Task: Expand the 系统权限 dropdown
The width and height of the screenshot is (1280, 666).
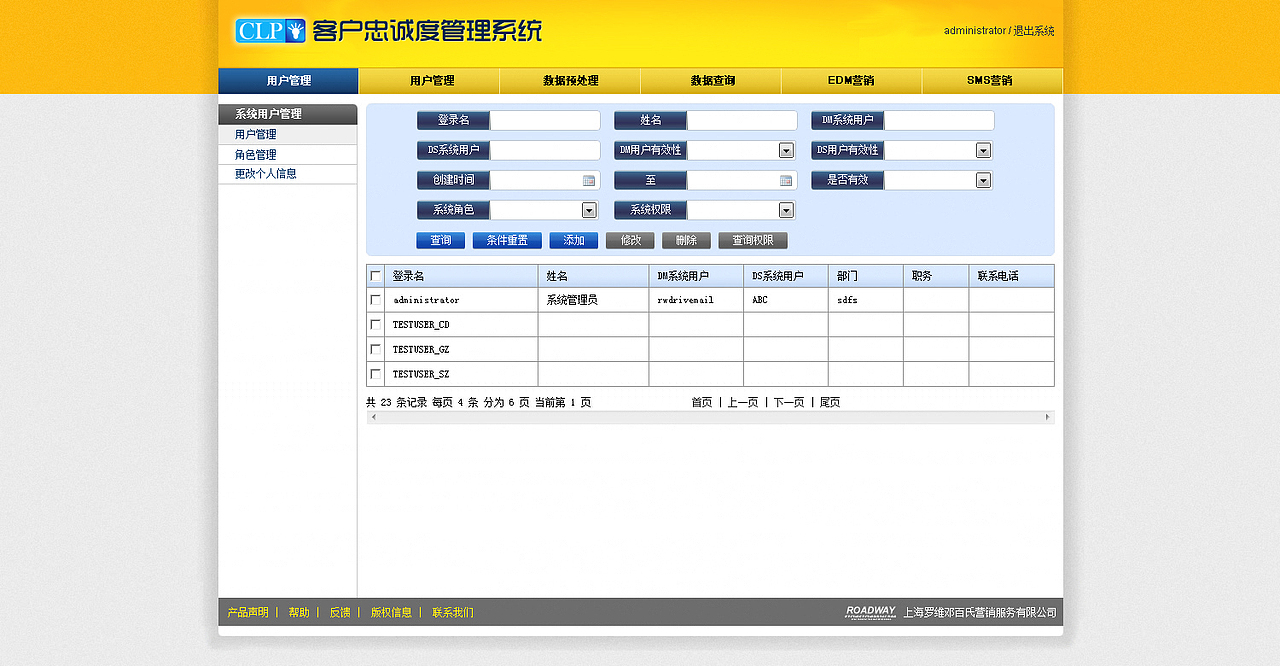Action: coord(786,211)
